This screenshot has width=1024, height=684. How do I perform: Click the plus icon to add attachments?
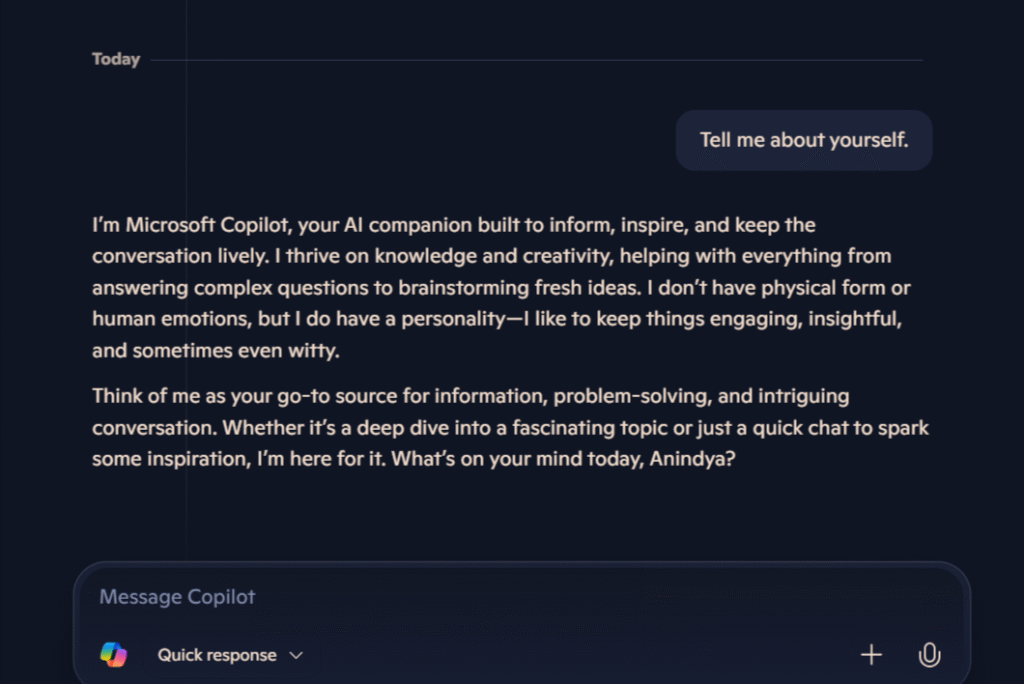pyautogui.click(x=871, y=655)
